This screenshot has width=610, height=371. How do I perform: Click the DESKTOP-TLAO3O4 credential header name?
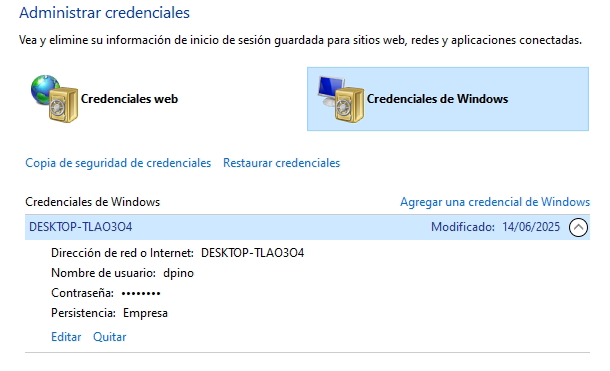pyautogui.click(x=81, y=227)
